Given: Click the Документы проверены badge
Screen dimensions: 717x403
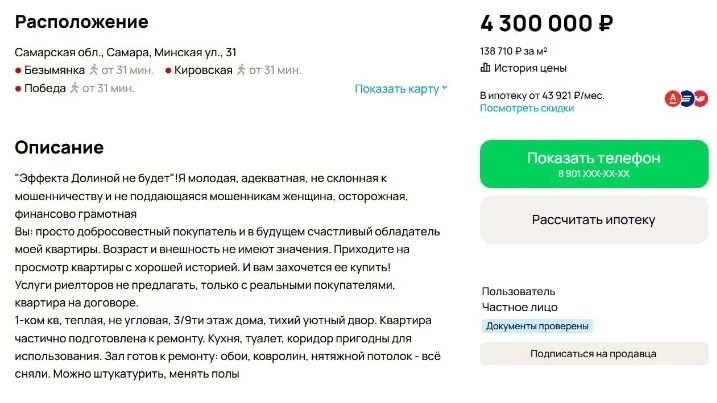Looking at the screenshot, I should pos(537,326).
